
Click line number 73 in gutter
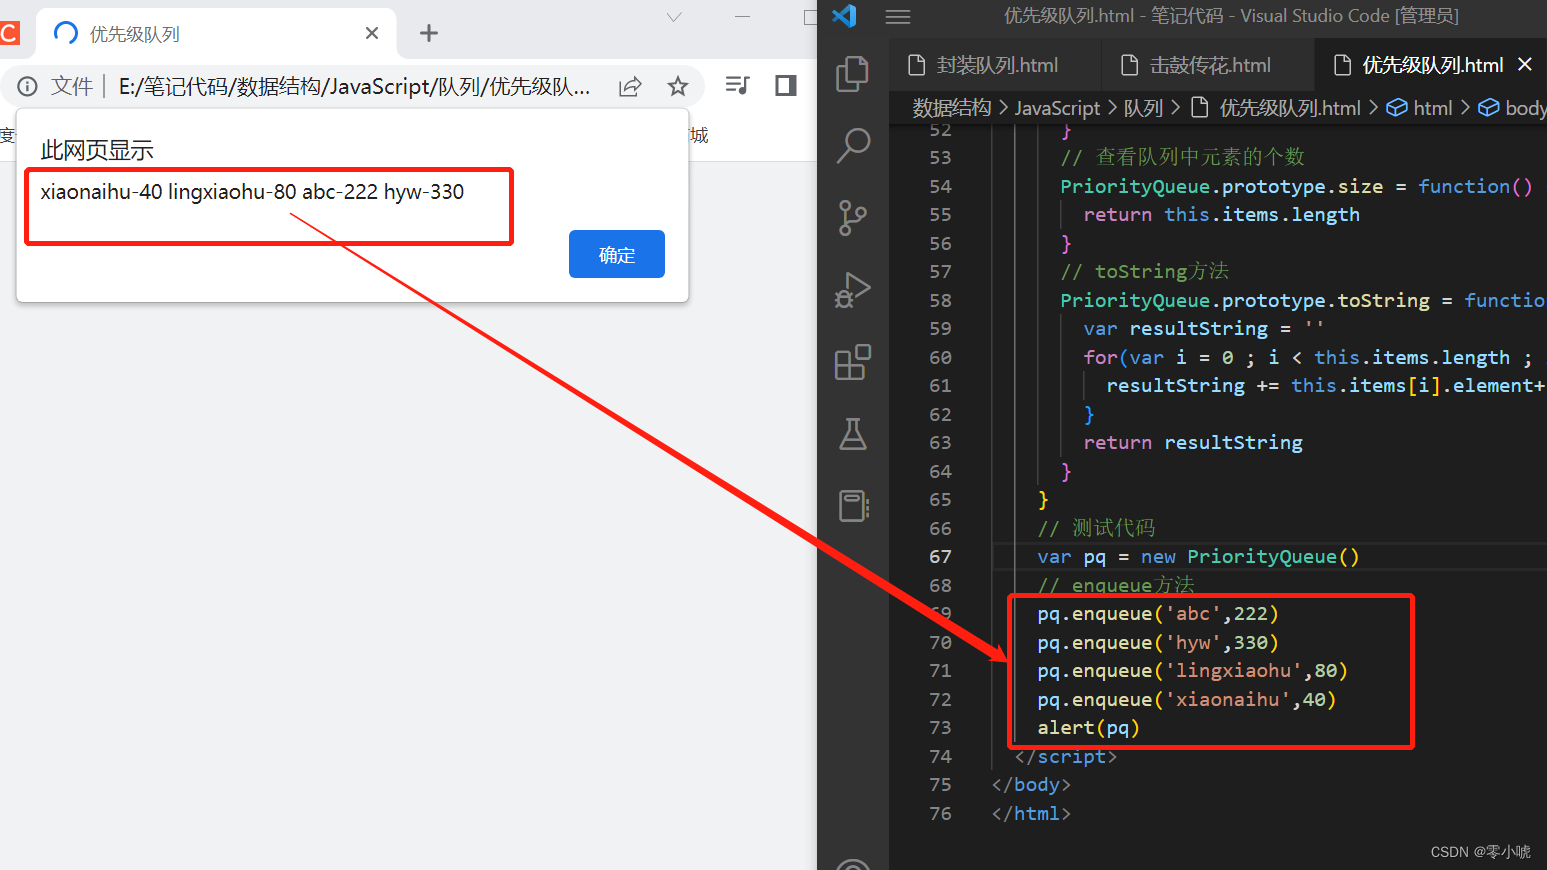(x=940, y=728)
